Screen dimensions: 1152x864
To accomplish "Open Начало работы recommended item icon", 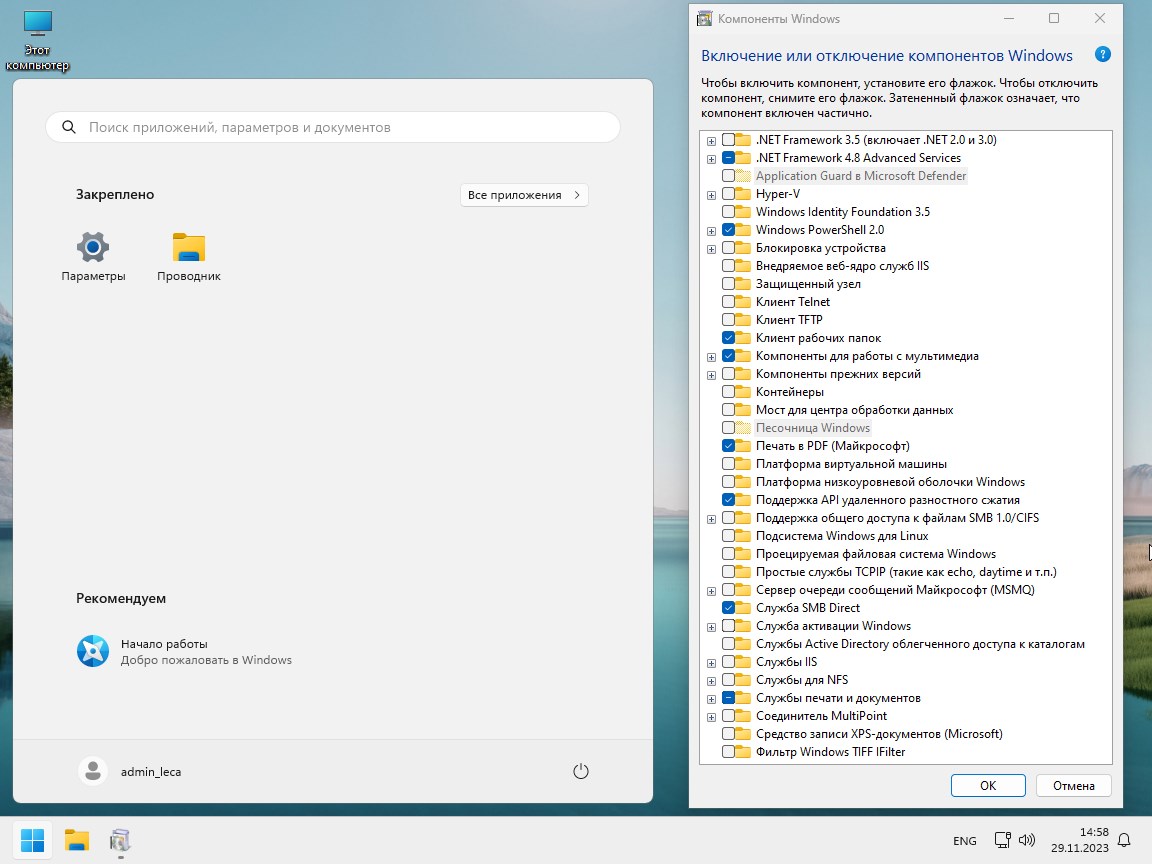I will coord(93,651).
